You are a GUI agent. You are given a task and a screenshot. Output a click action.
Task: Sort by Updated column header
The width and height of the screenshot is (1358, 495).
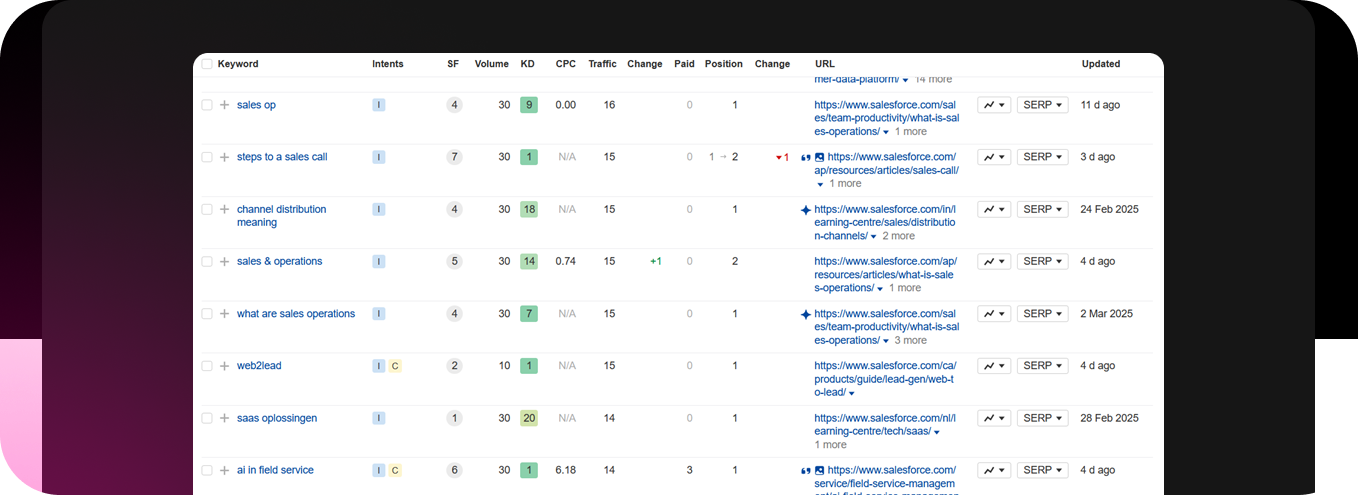[x=1101, y=64]
